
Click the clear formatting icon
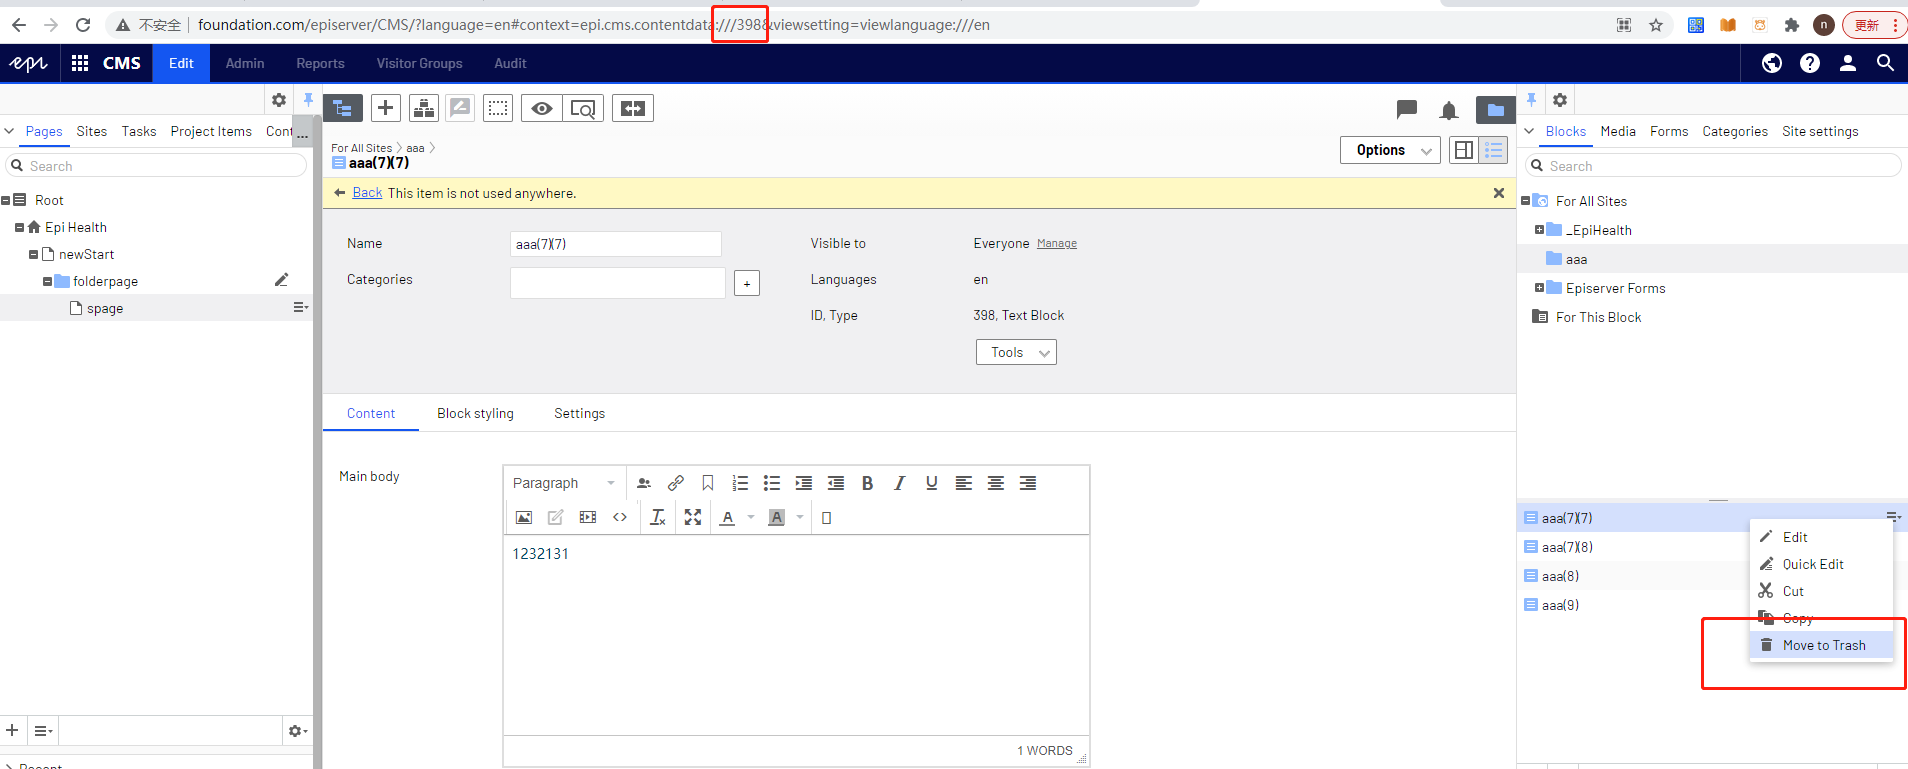(657, 517)
